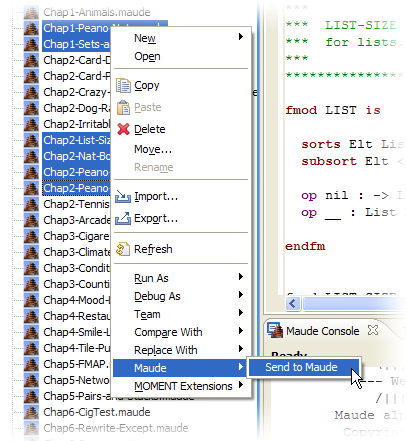
Task: Select Chap6-Rewrite-Except.maude file
Action: tap(116, 428)
